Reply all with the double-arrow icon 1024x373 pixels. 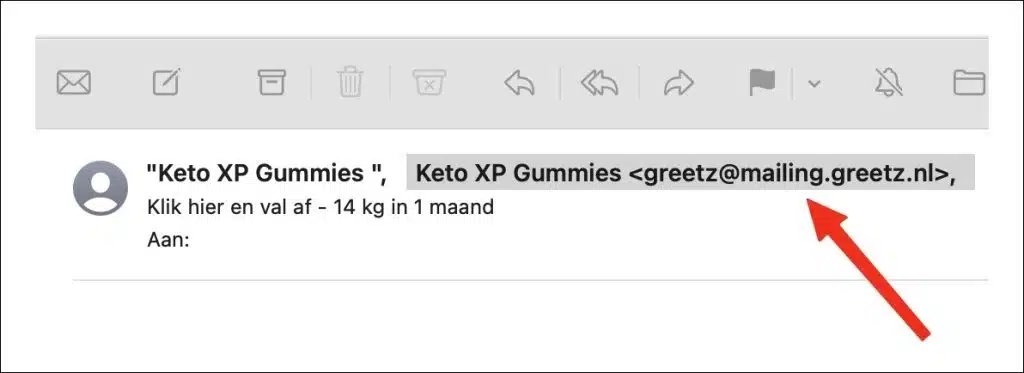pos(600,83)
